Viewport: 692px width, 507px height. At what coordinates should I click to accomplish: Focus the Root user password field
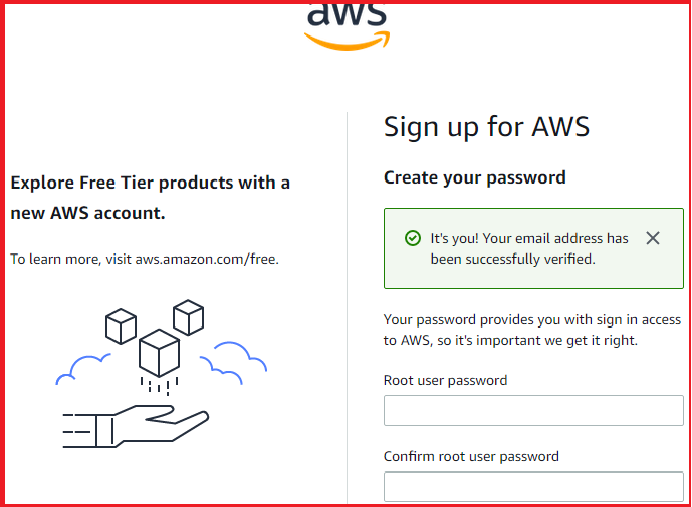click(x=533, y=410)
